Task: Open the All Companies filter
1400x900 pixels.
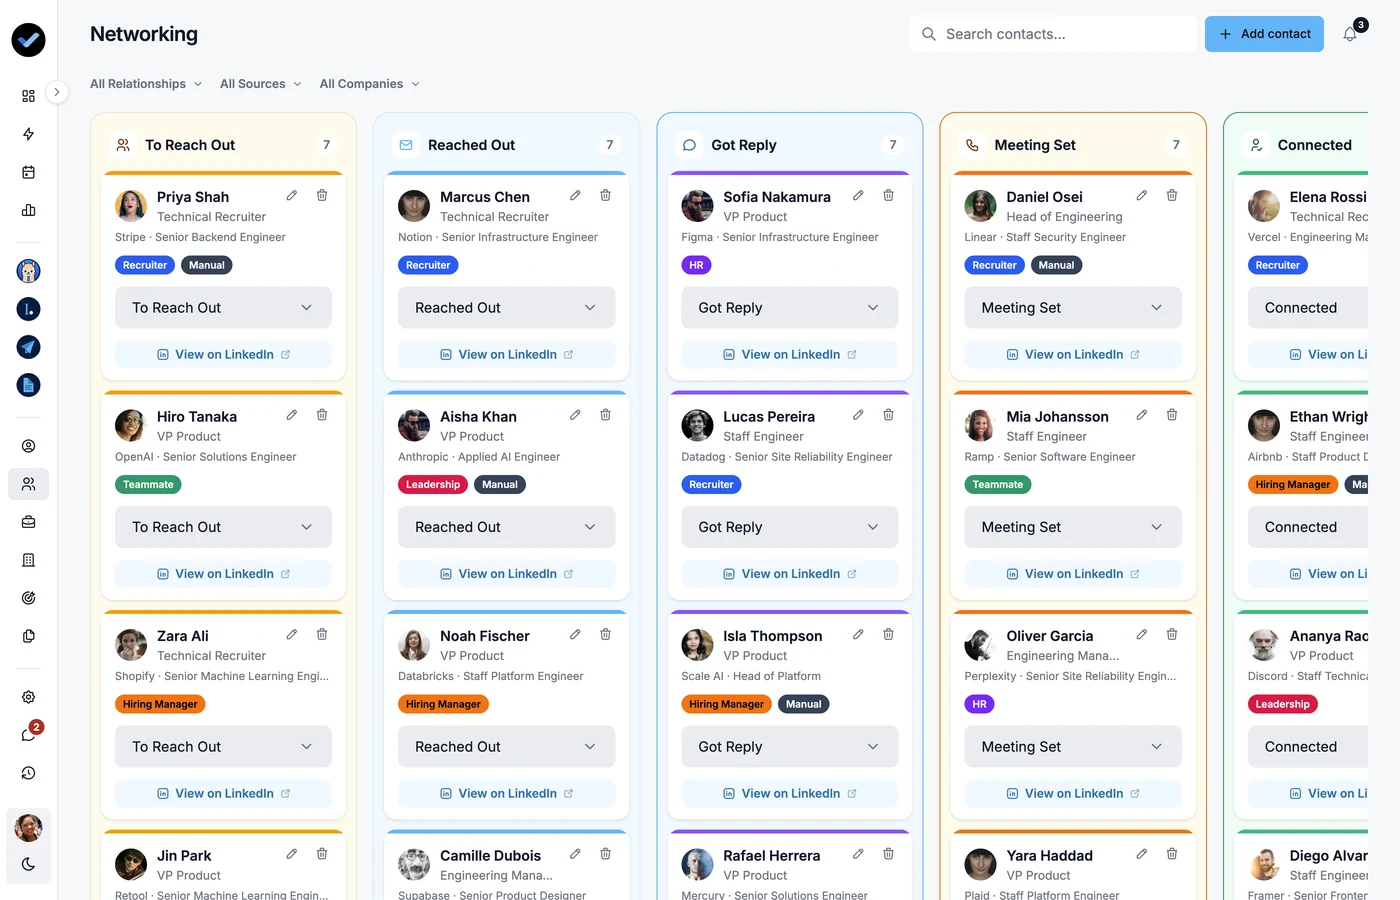Action: coord(370,84)
